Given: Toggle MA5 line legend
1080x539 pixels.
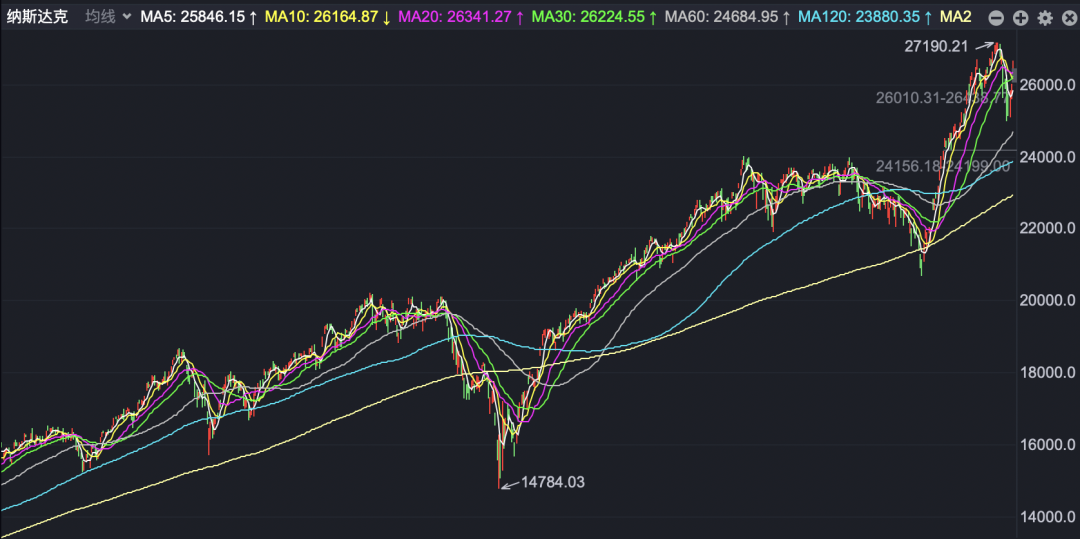Looking at the screenshot, I should (x=198, y=17).
